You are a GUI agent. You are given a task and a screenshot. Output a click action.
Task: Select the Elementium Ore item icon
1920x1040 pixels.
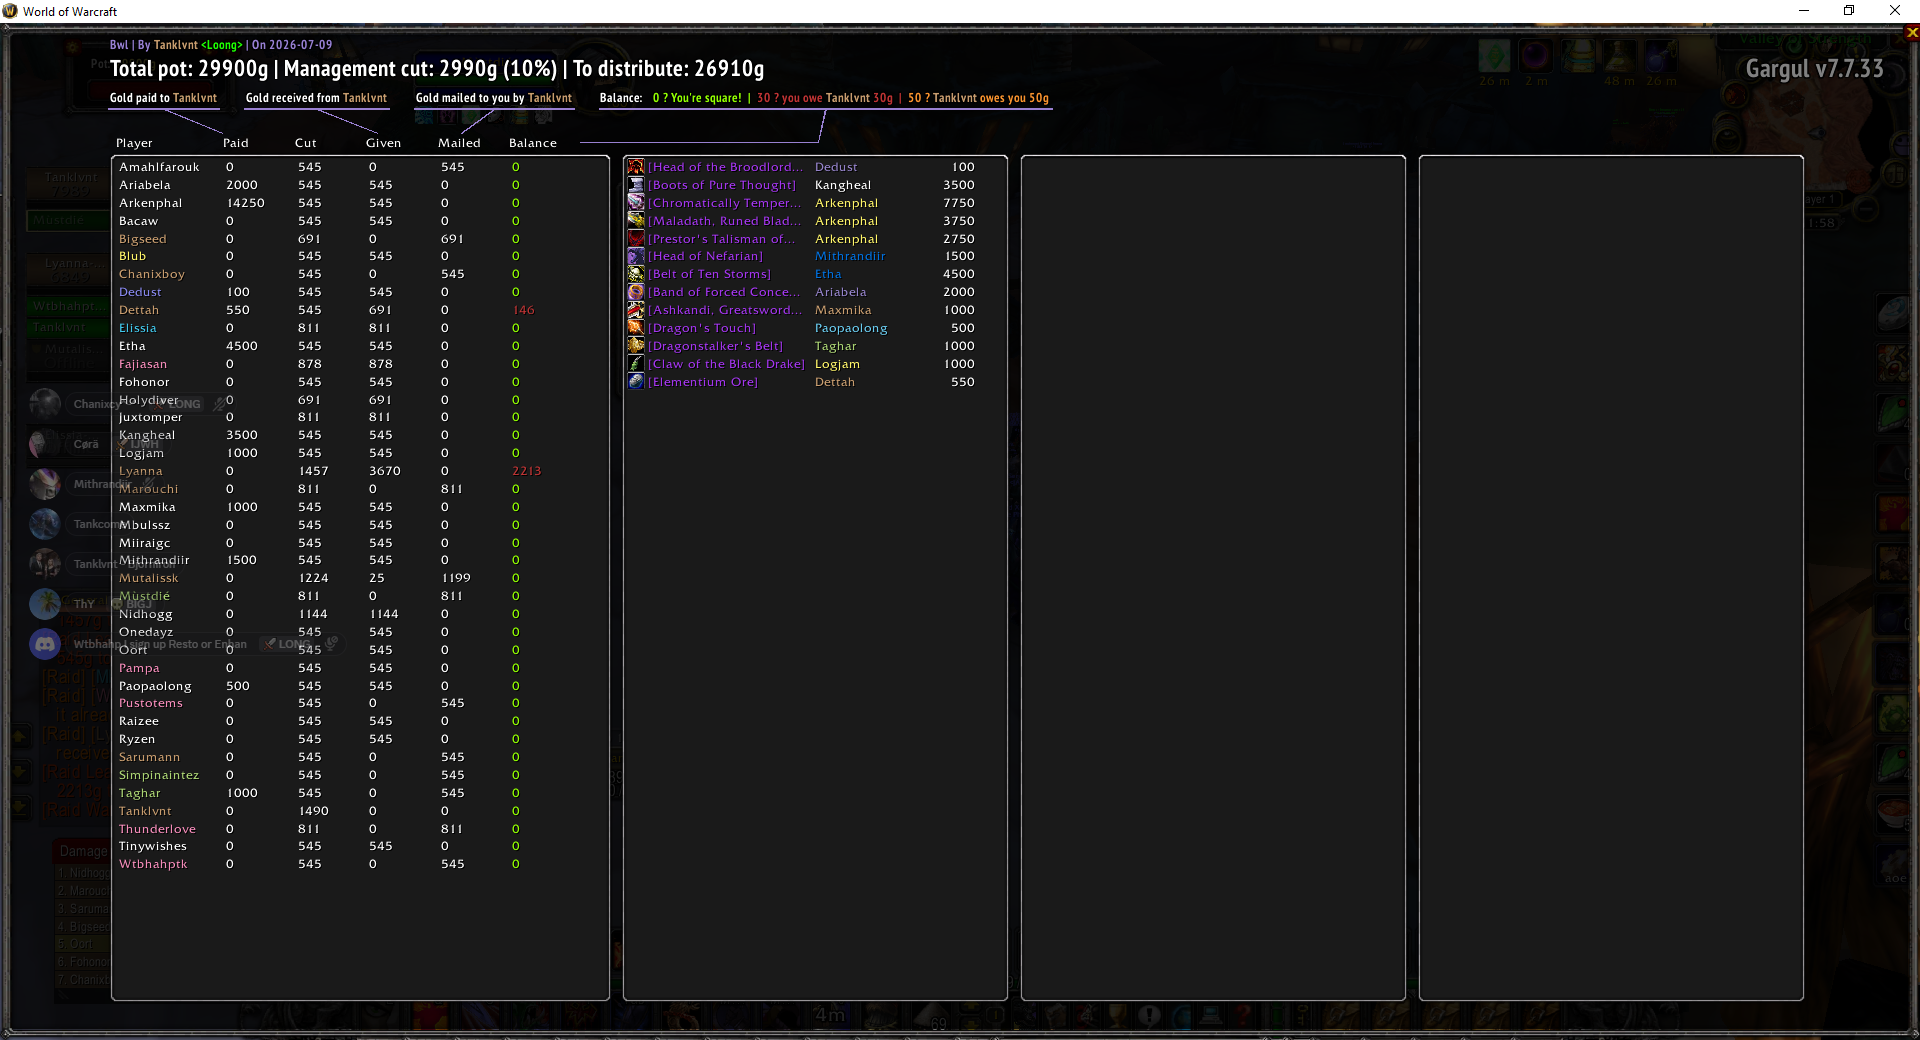click(x=636, y=382)
